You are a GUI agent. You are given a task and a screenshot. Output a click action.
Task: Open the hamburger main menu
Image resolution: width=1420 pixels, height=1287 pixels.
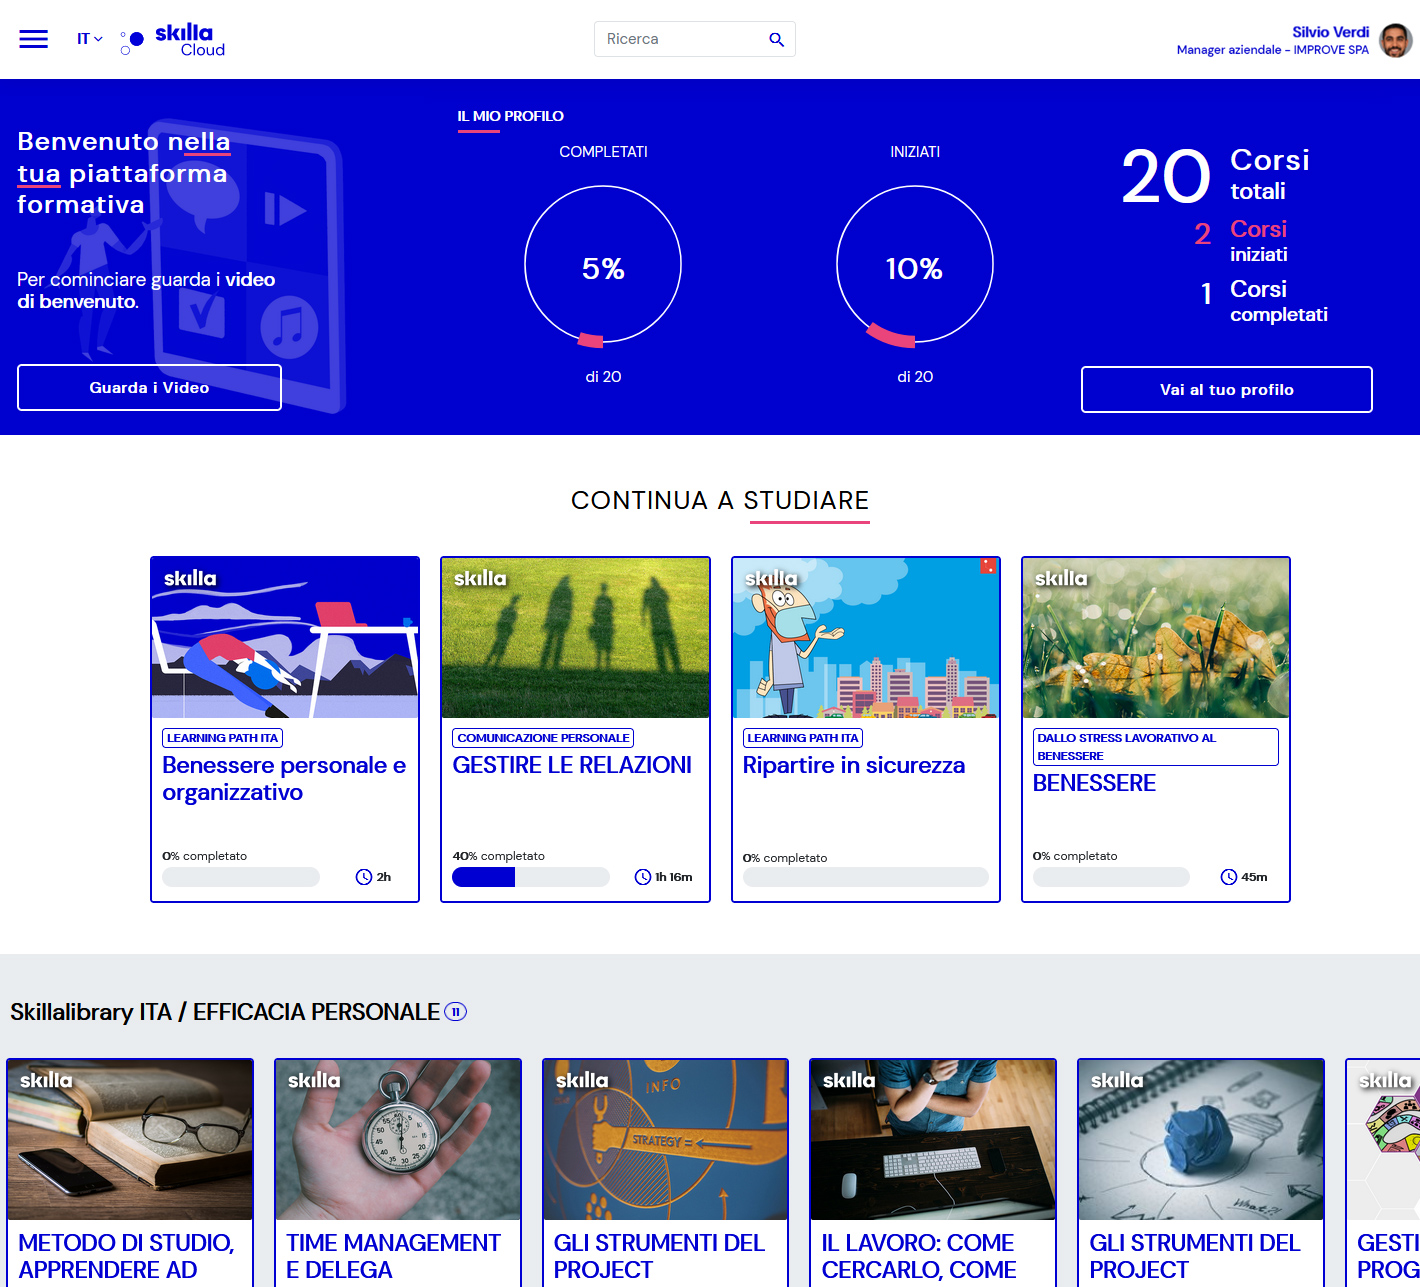pos(34,39)
